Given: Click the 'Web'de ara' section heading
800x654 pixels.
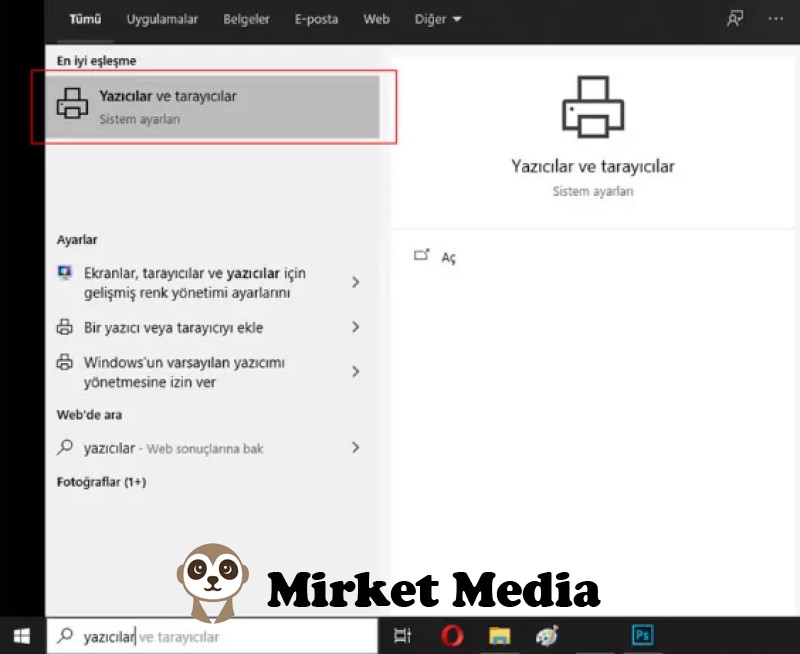Looking at the screenshot, I should click(89, 415).
